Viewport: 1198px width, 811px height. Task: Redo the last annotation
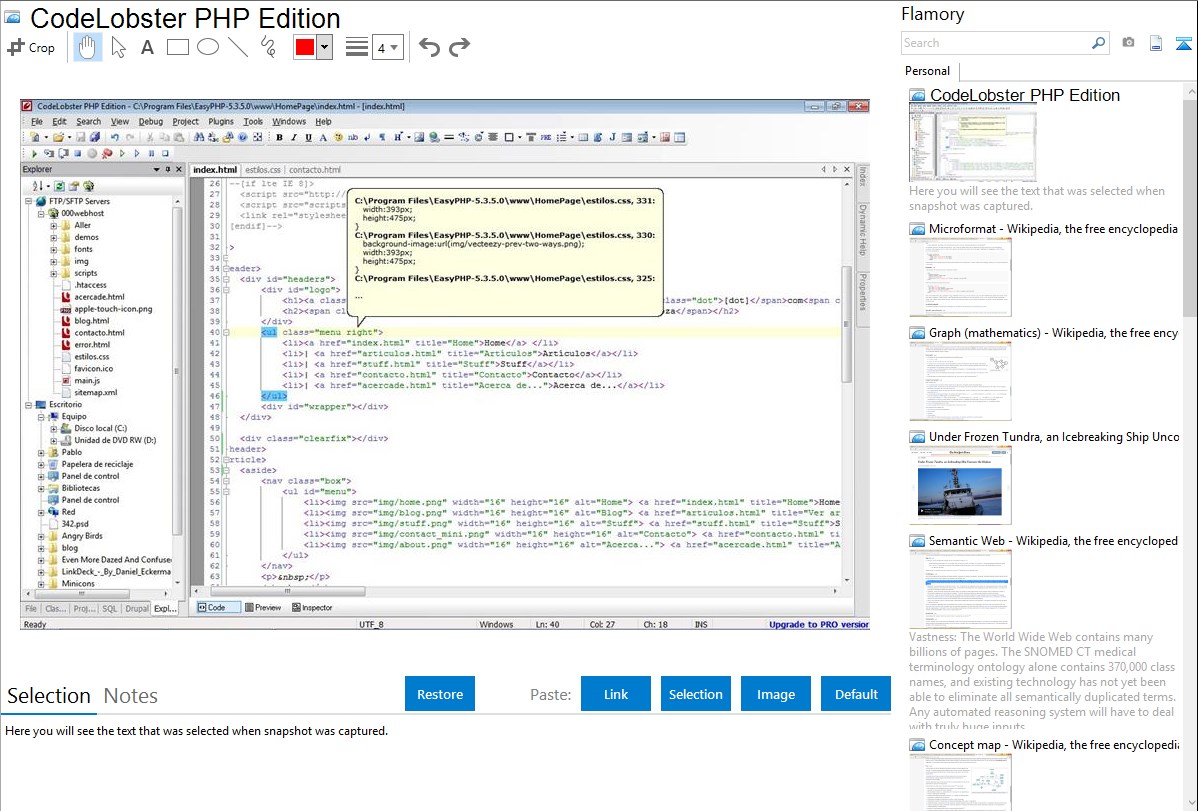pyautogui.click(x=459, y=47)
